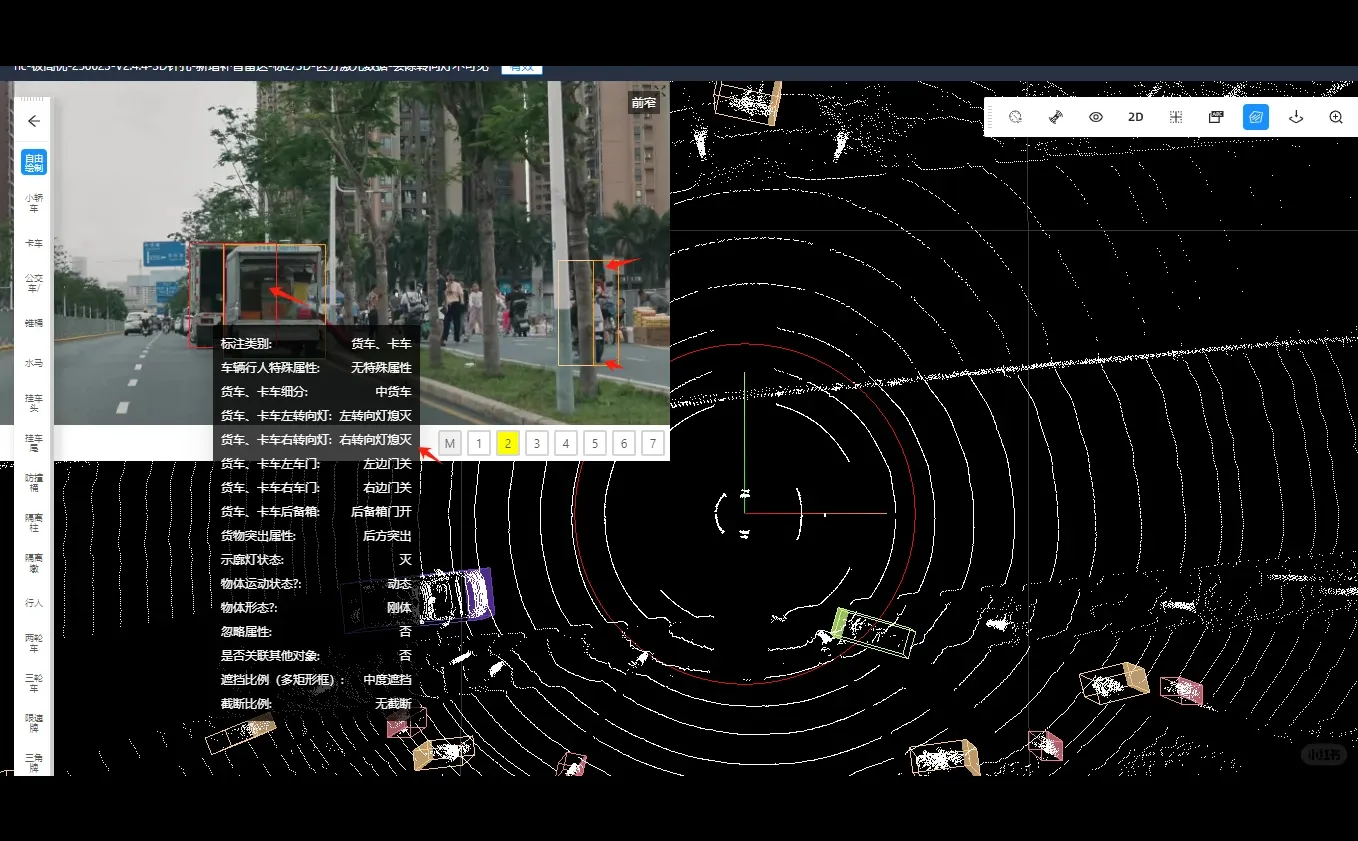Click the 是否关联其他对象 attribute row
This screenshot has height=841, width=1358.
316,656
